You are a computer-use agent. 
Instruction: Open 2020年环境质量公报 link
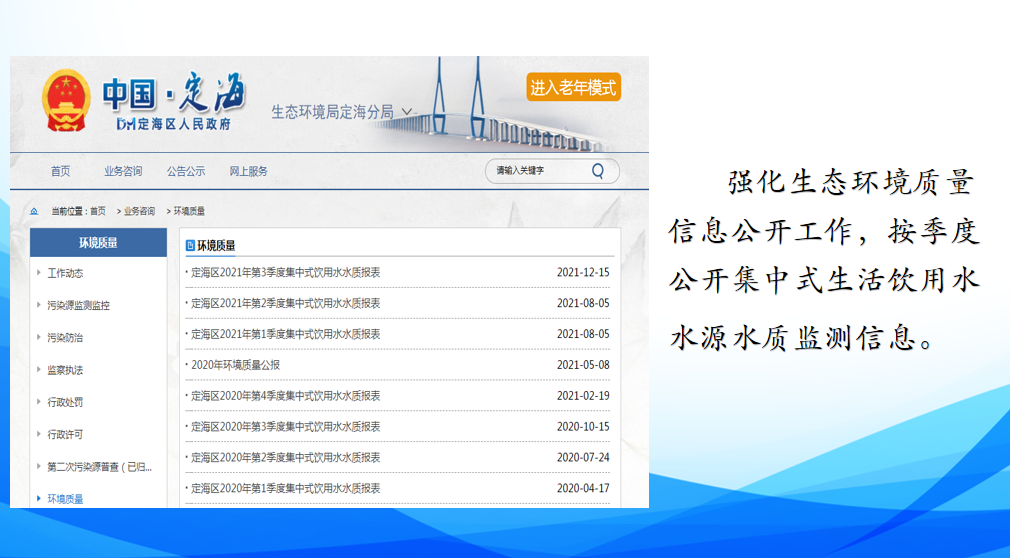tap(236, 365)
